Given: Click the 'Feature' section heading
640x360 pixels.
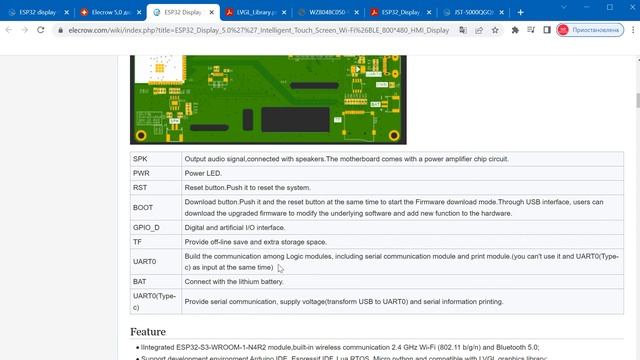Looking at the screenshot, I should pyautogui.click(x=148, y=332).
